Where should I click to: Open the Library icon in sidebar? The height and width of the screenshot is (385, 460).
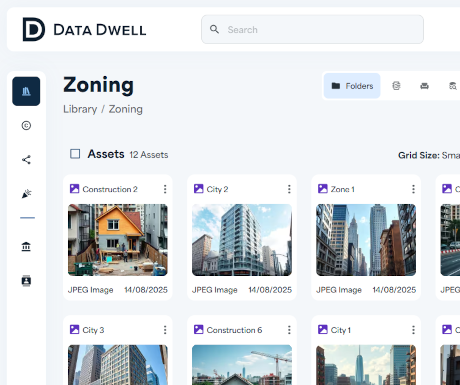26,91
